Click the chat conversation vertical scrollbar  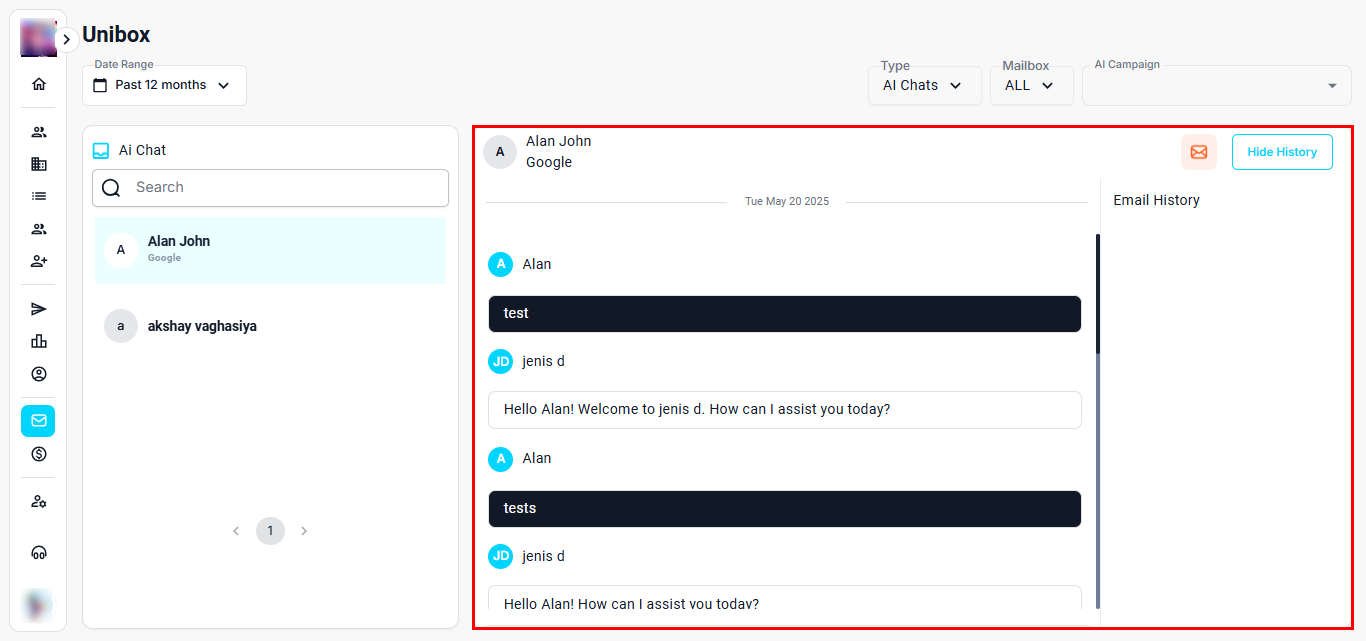click(x=1098, y=420)
